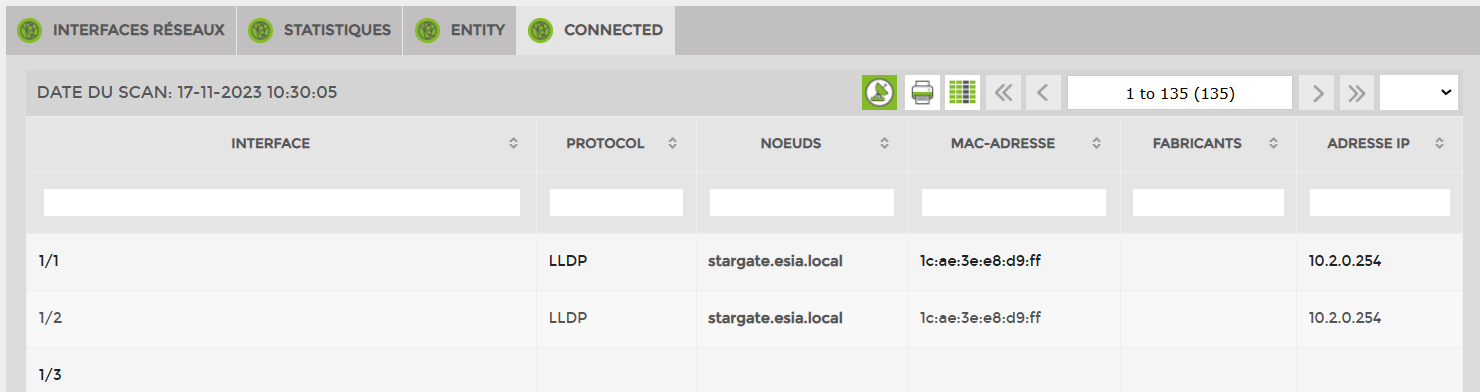Click the Interfaces Réseaux tab icon

pos(29,30)
